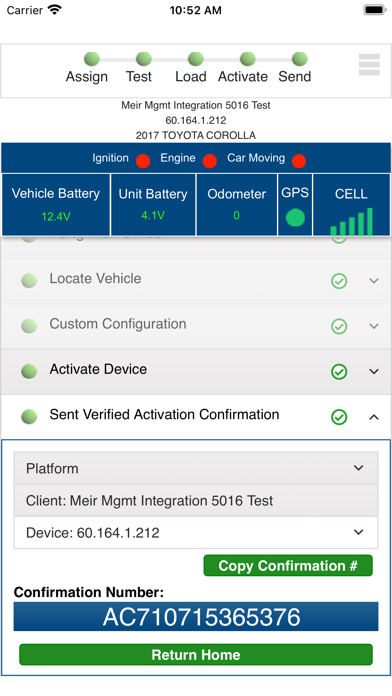Screen dimensions: 392x696
Task: Click Sent Verified Activation checkmark icon
Action: point(339,417)
